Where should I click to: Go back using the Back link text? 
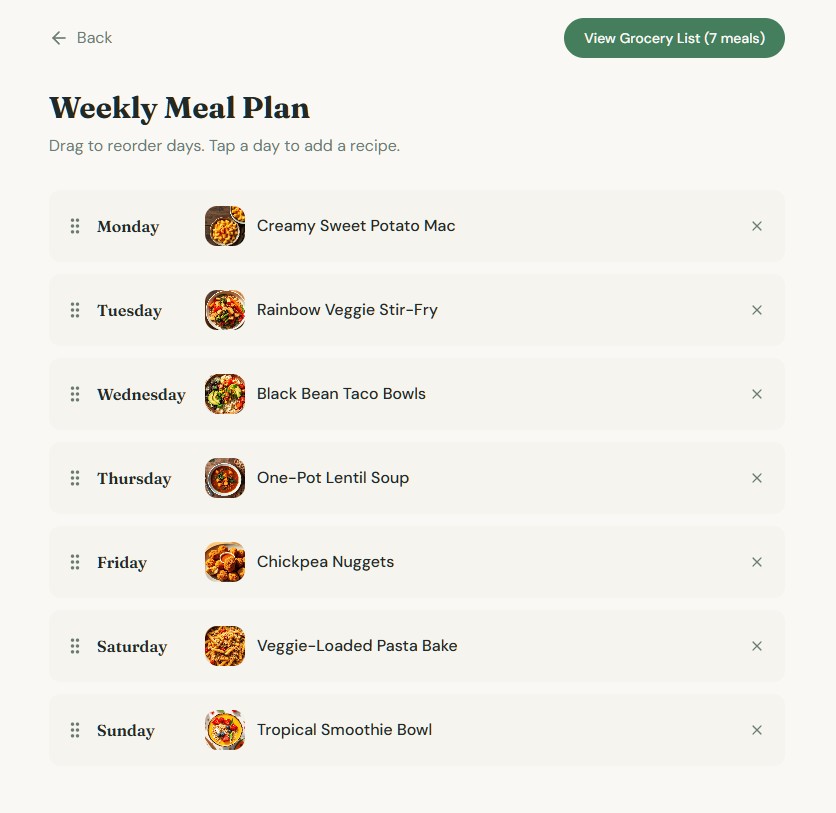click(x=94, y=38)
